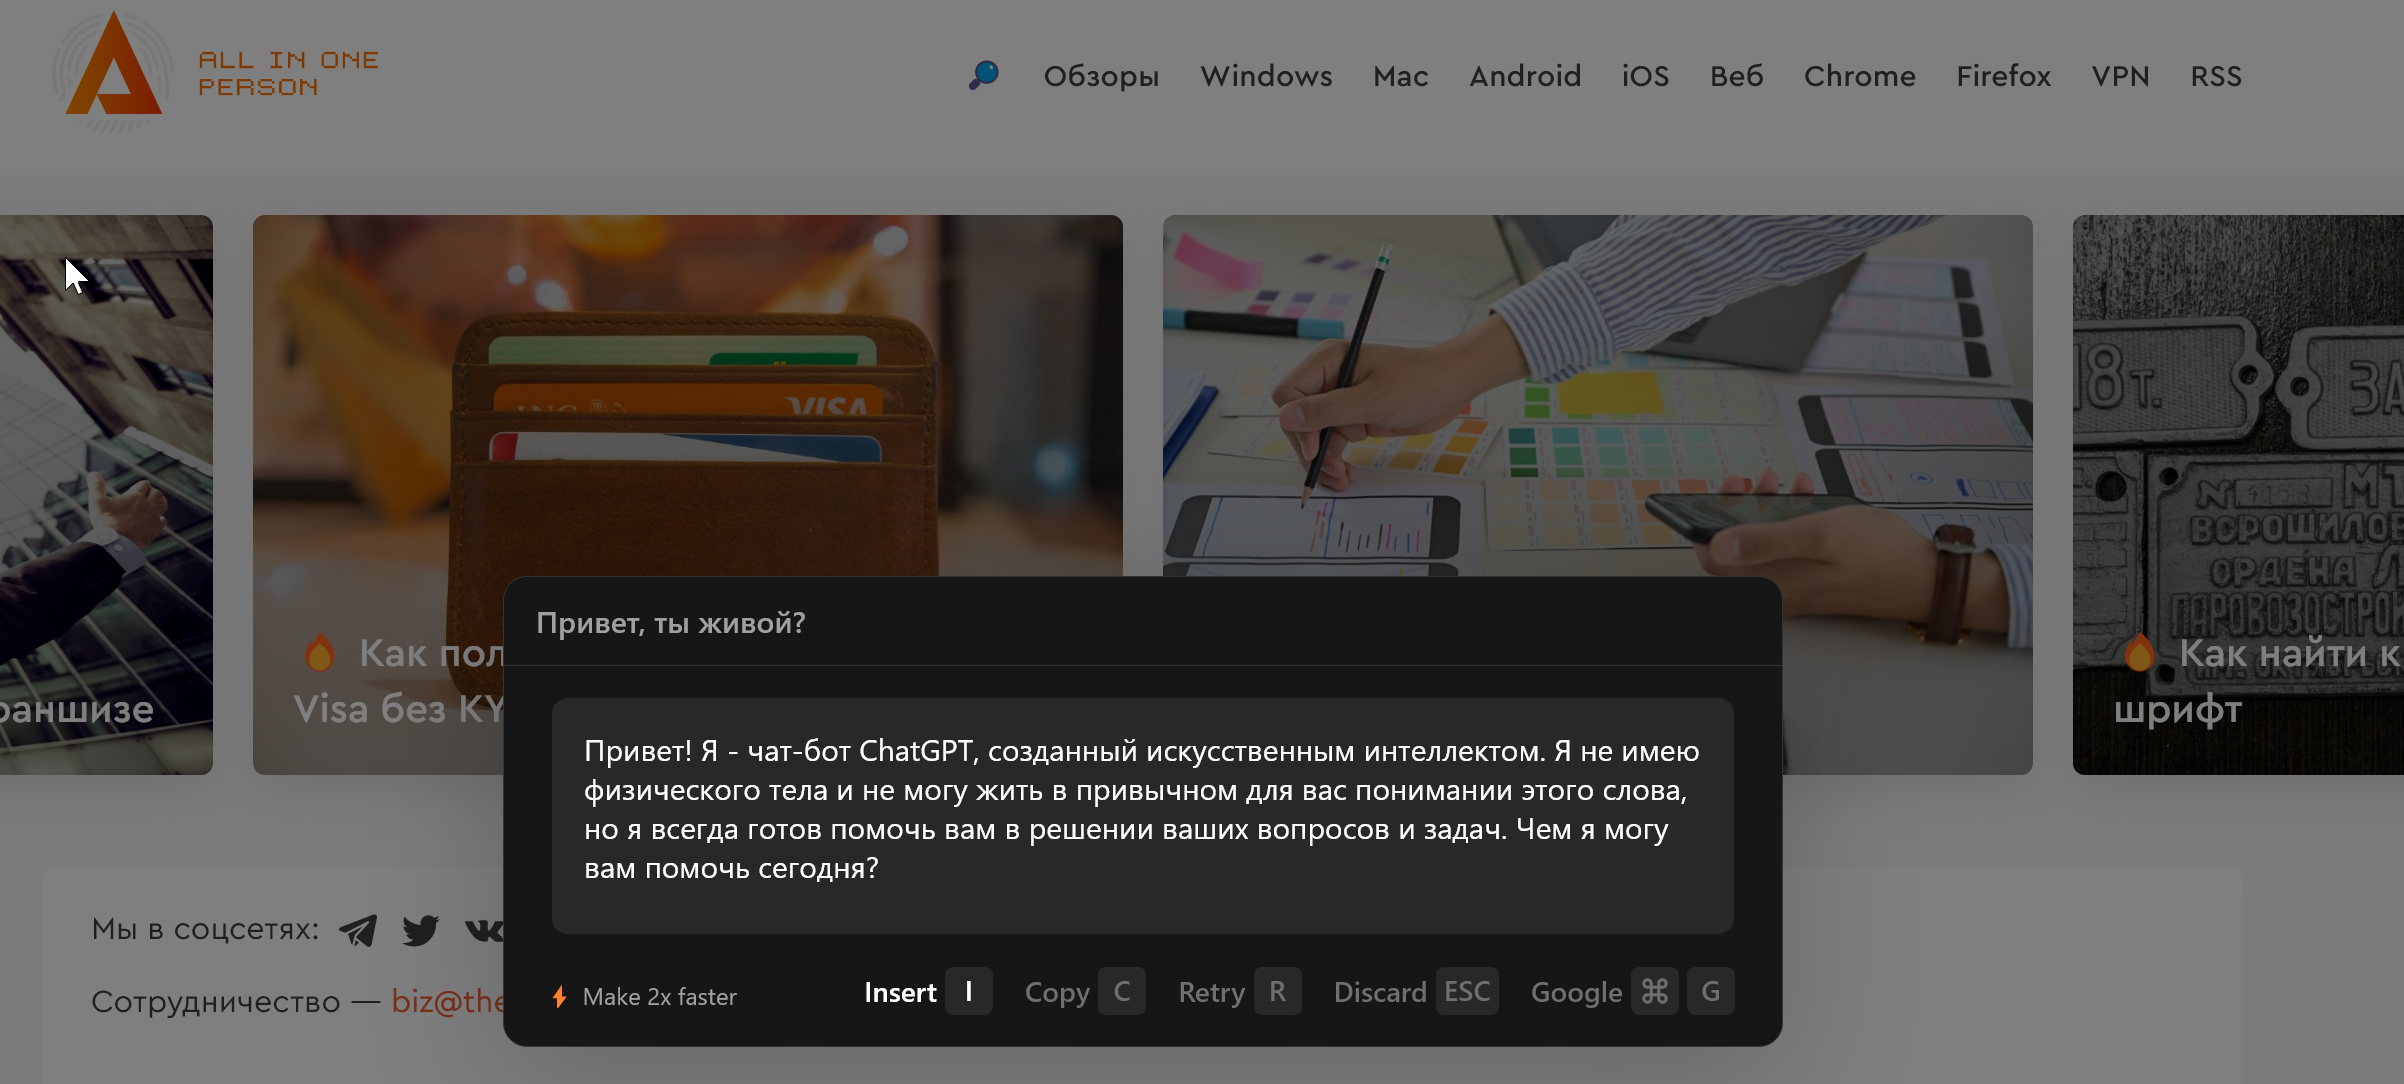Click the search magnifier icon in the navigation bar
The width and height of the screenshot is (2404, 1084).
coord(984,75)
